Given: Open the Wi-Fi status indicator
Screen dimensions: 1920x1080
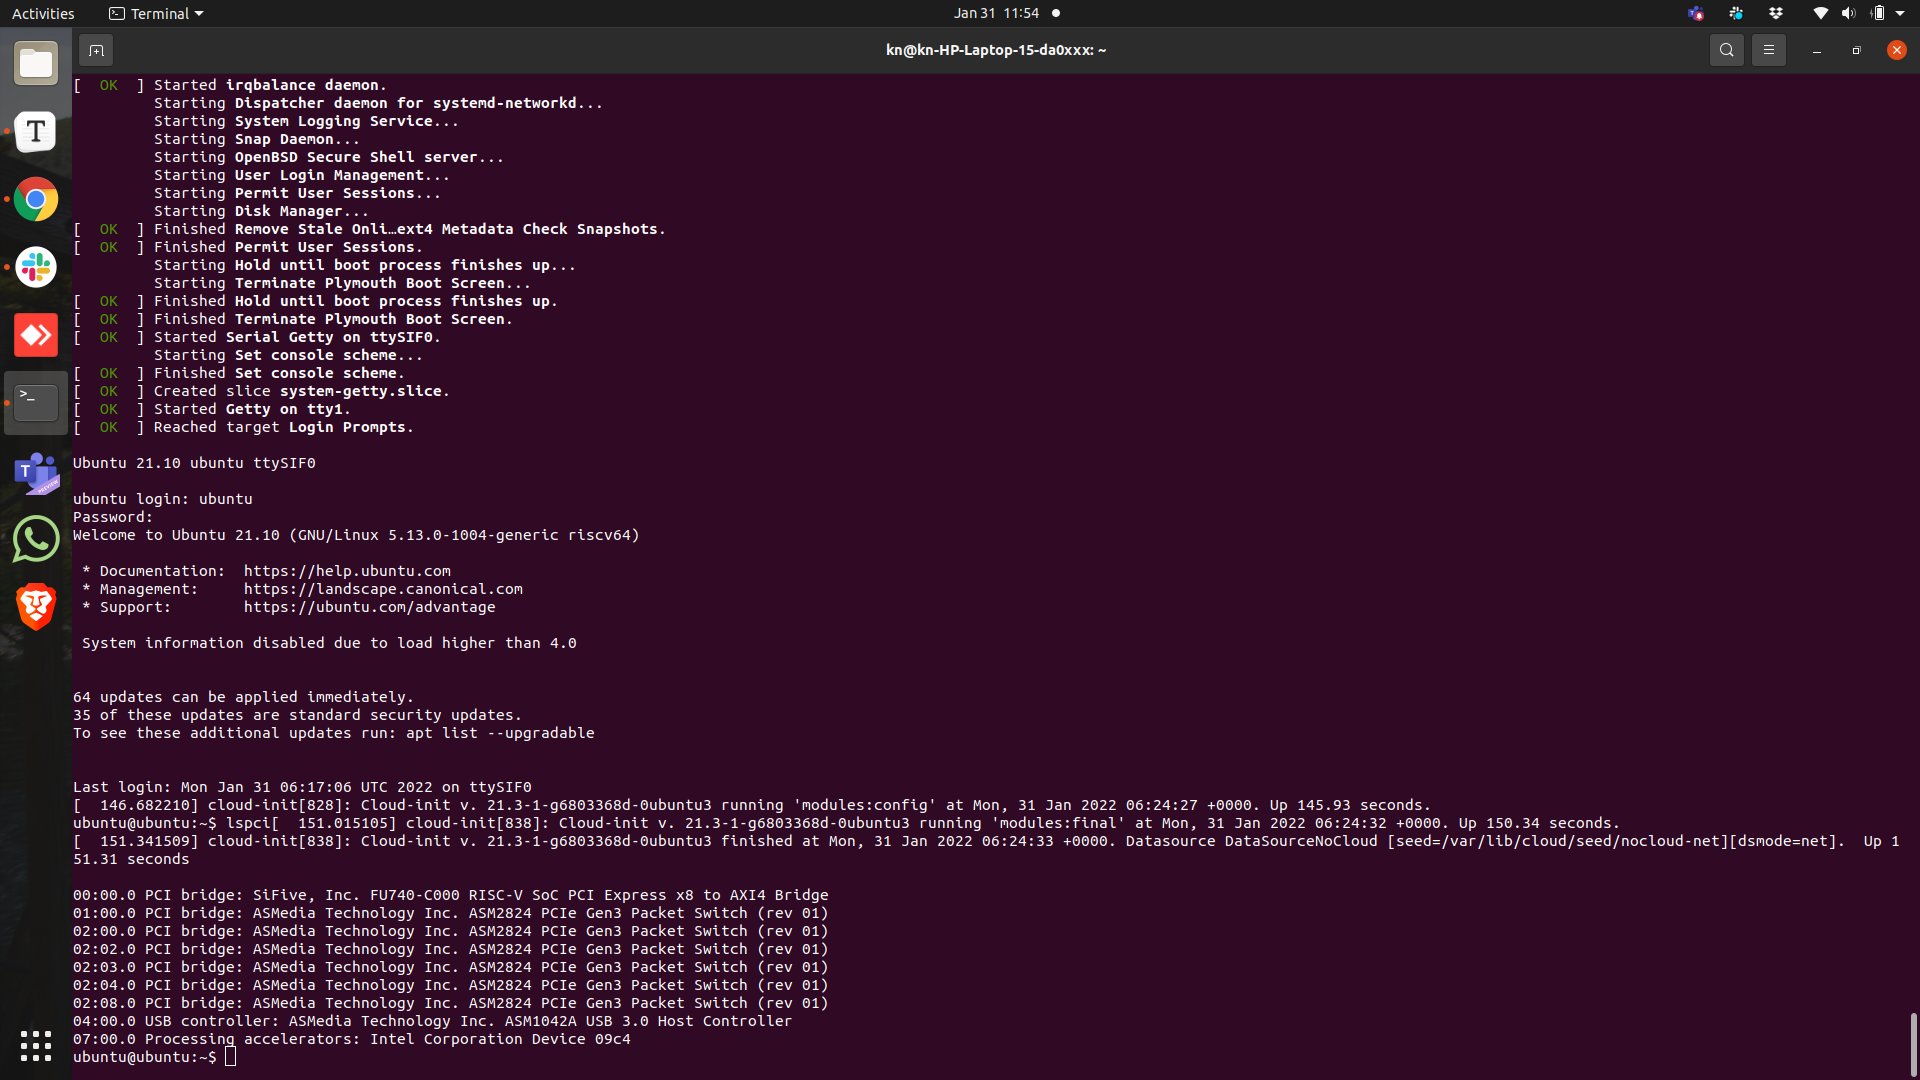Looking at the screenshot, I should point(1820,14).
